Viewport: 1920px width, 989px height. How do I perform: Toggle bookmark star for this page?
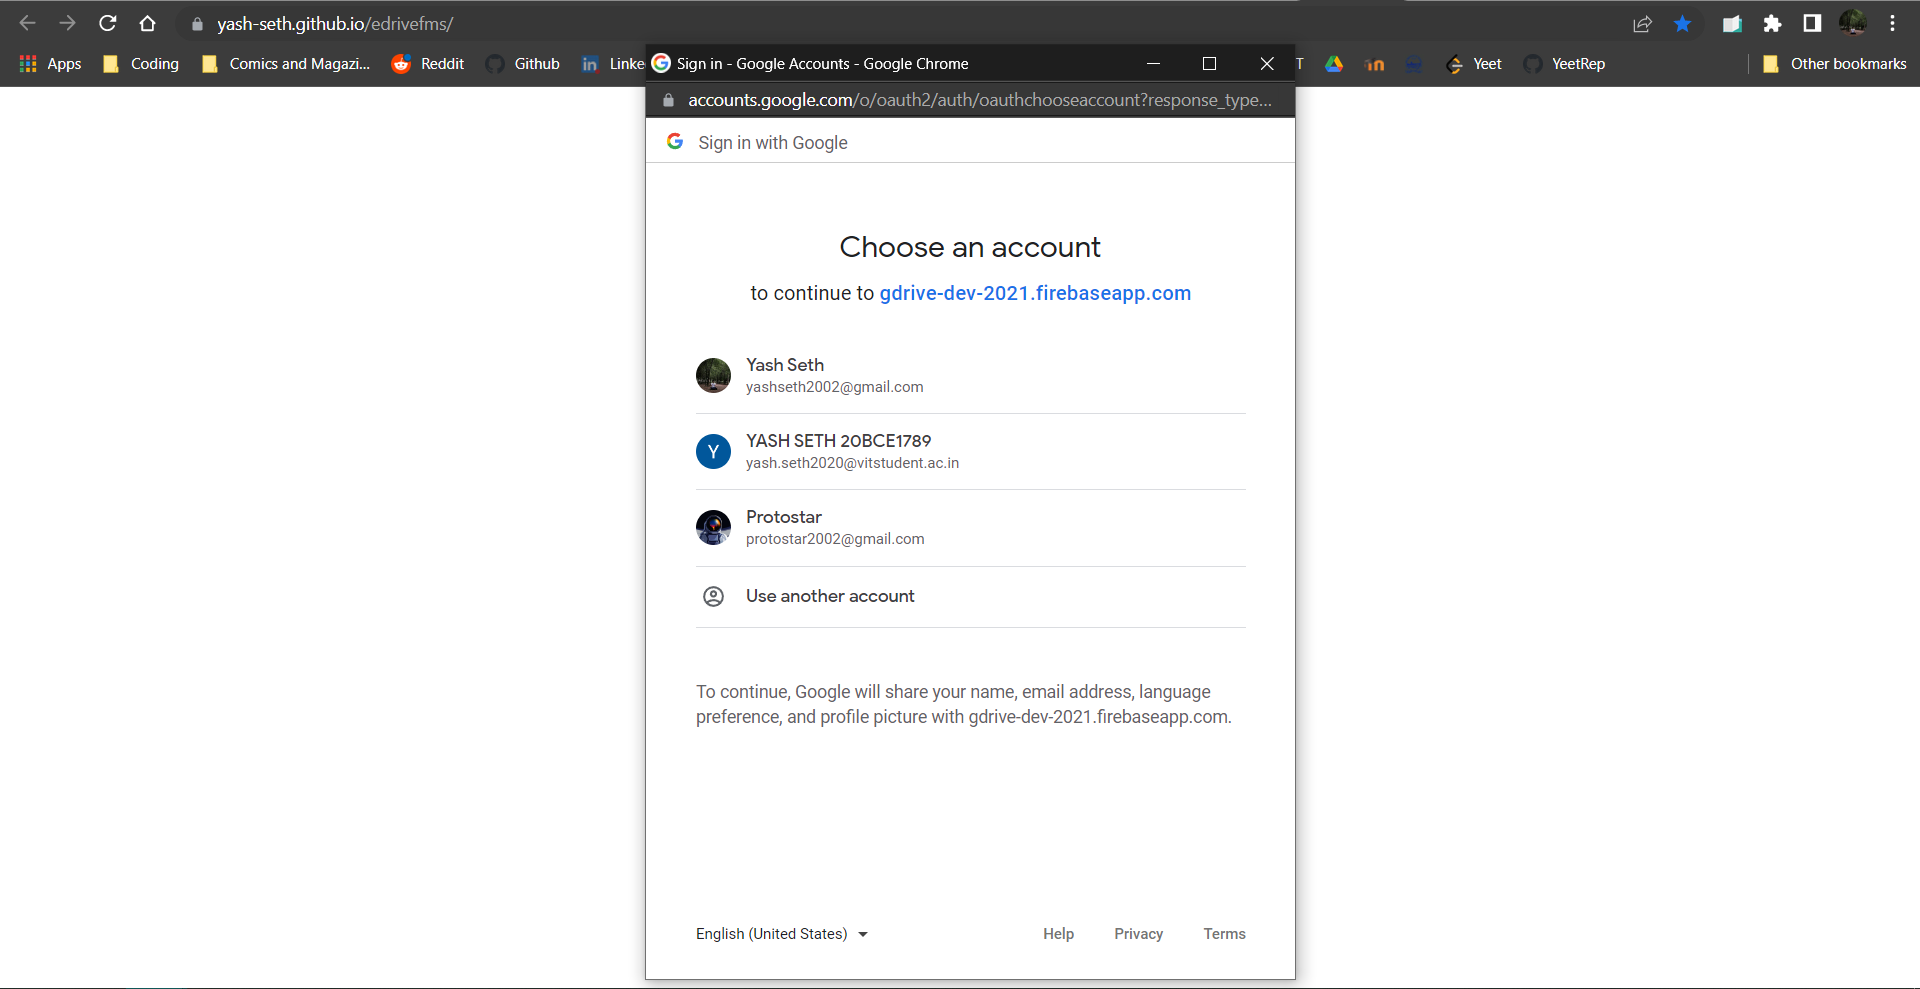[x=1683, y=24]
